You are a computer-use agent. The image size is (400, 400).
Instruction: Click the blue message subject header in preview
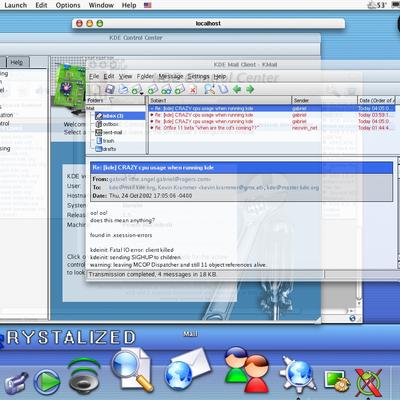point(242,168)
